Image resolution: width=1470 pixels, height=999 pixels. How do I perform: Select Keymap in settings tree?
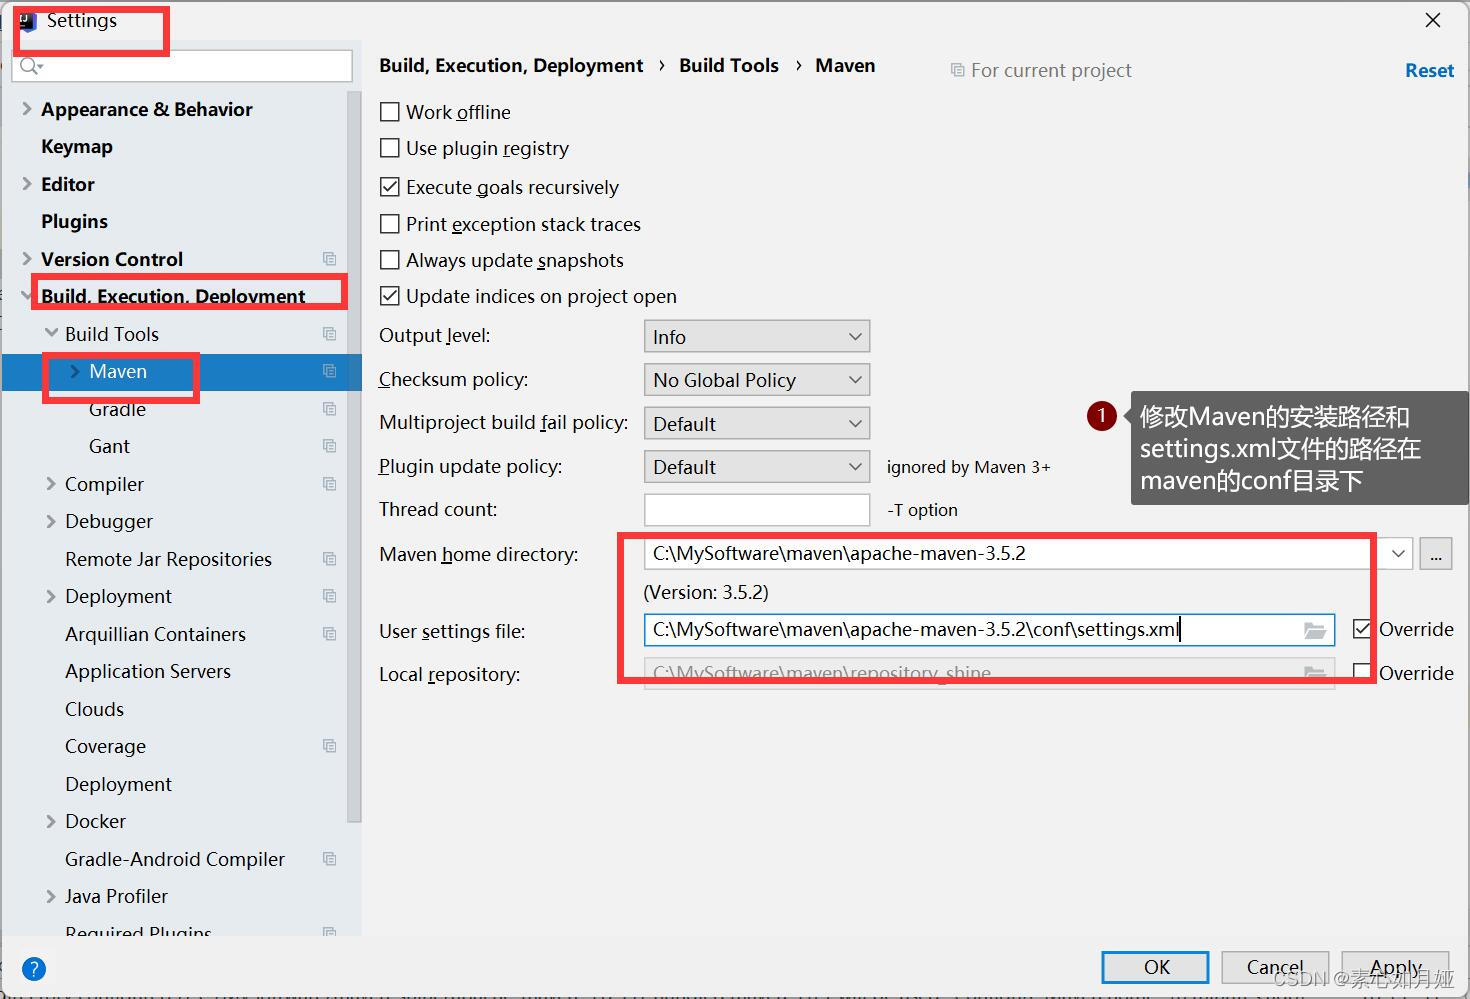(77, 146)
